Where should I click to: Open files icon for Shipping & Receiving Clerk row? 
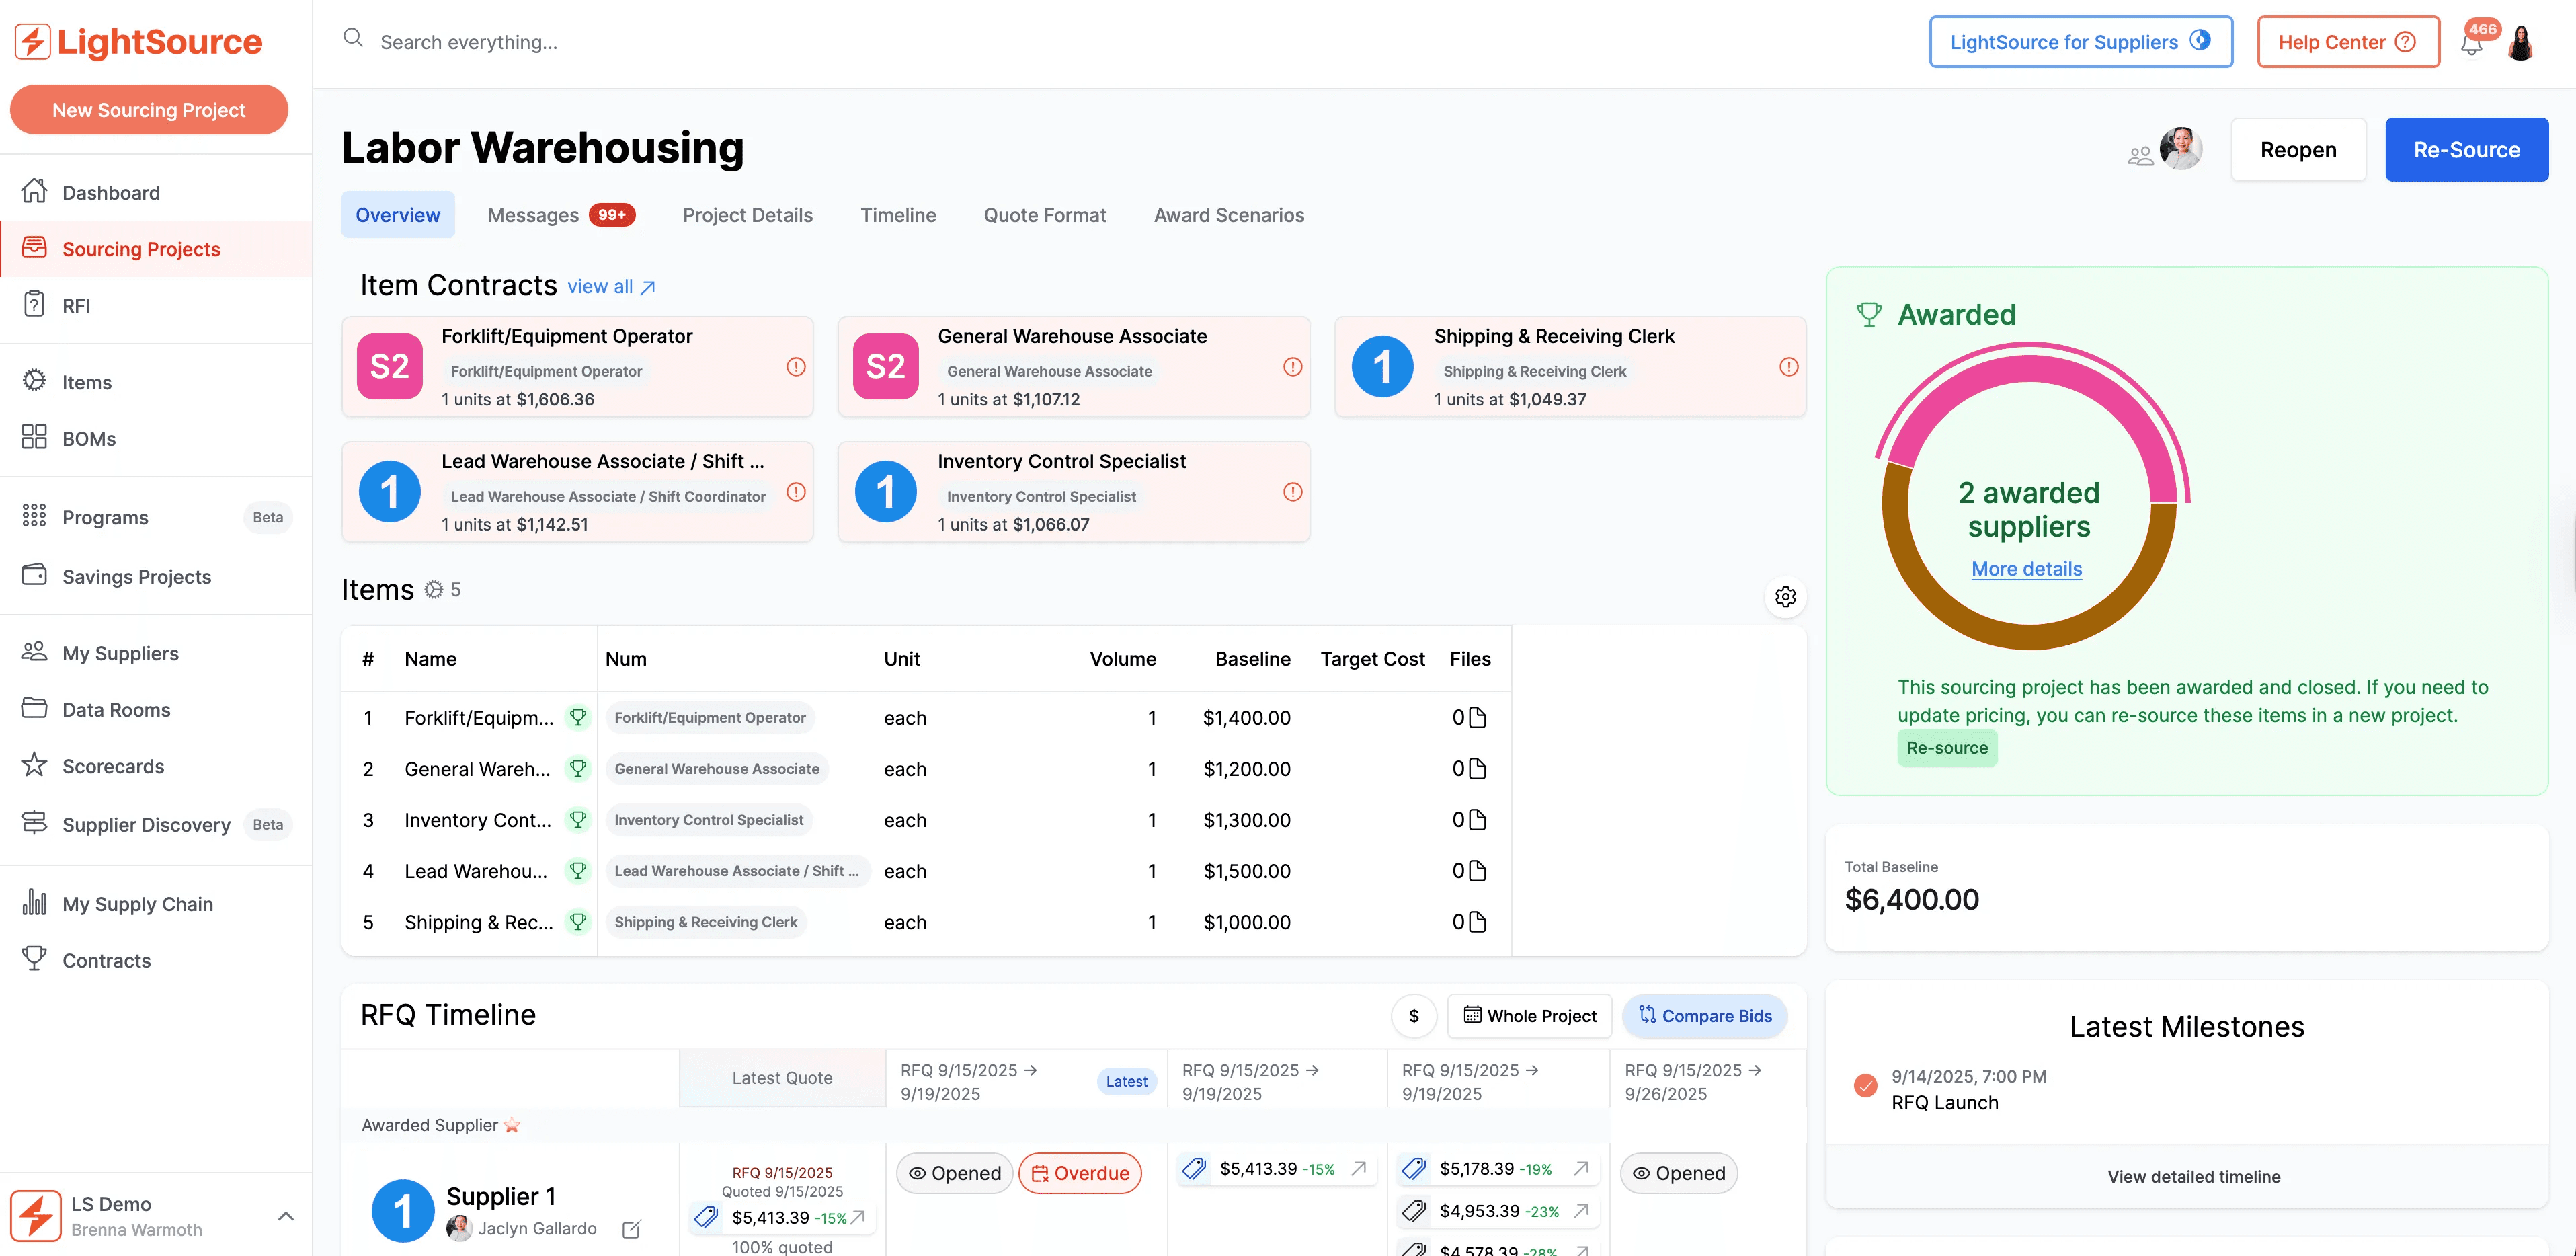tap(1477, 922)
